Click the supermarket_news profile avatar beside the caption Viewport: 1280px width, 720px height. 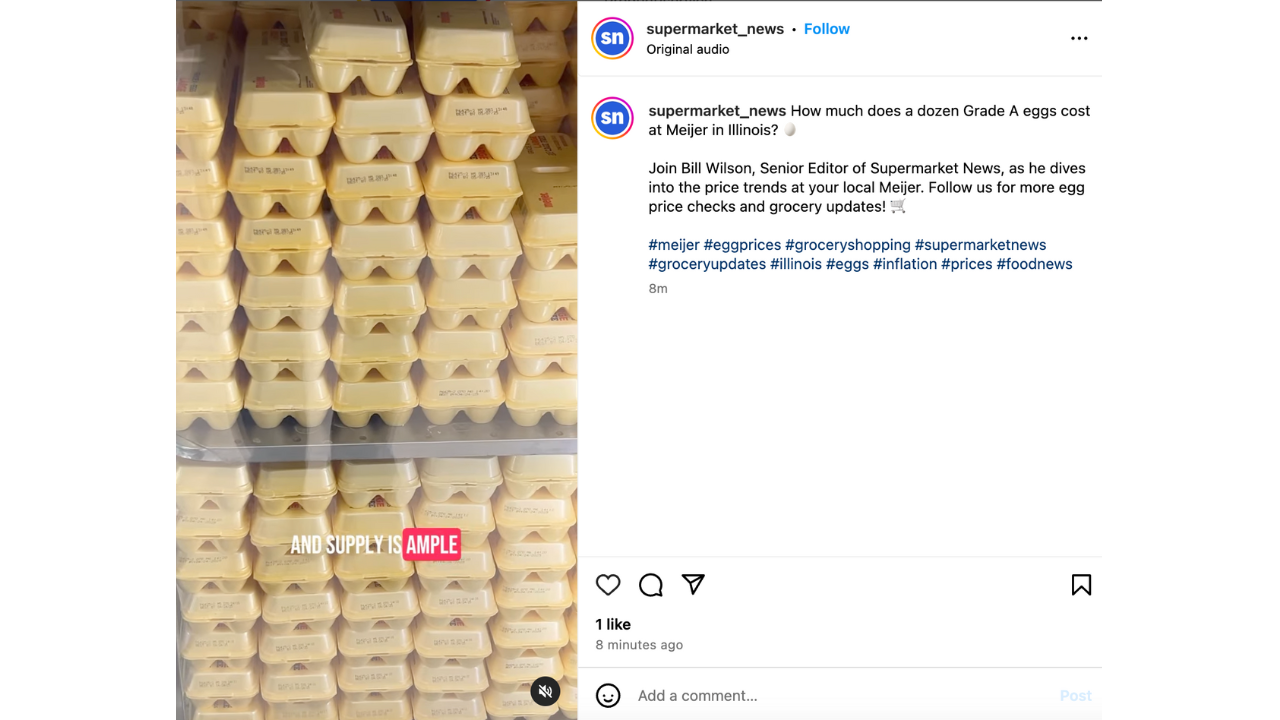pos(612,118)
